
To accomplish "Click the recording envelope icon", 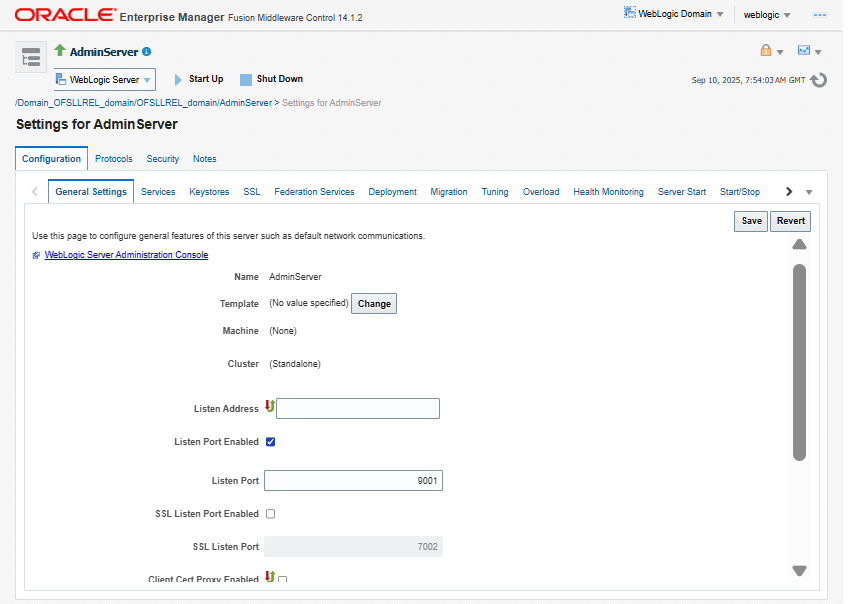I will point(804,50).
